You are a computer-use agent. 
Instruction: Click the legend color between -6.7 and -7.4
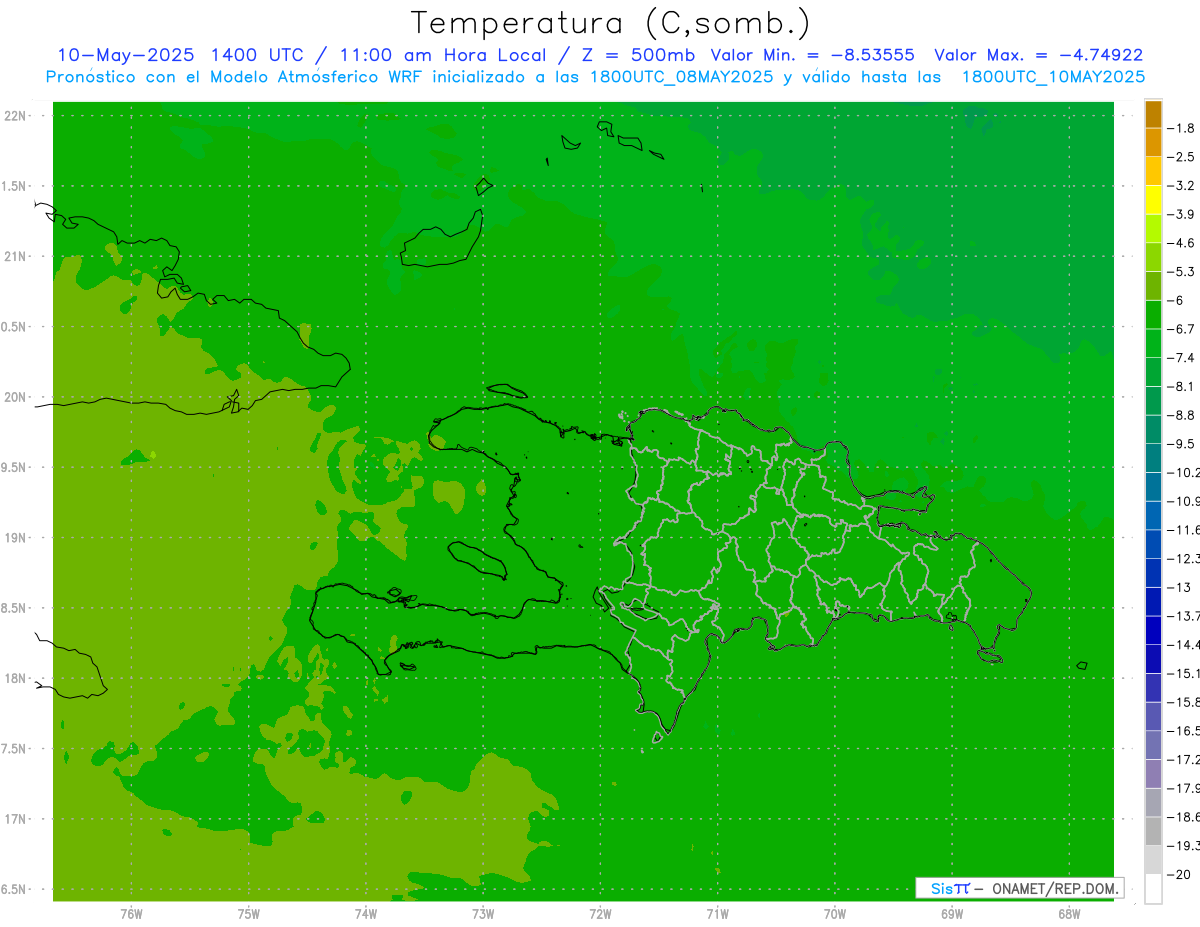[1153, 343]
